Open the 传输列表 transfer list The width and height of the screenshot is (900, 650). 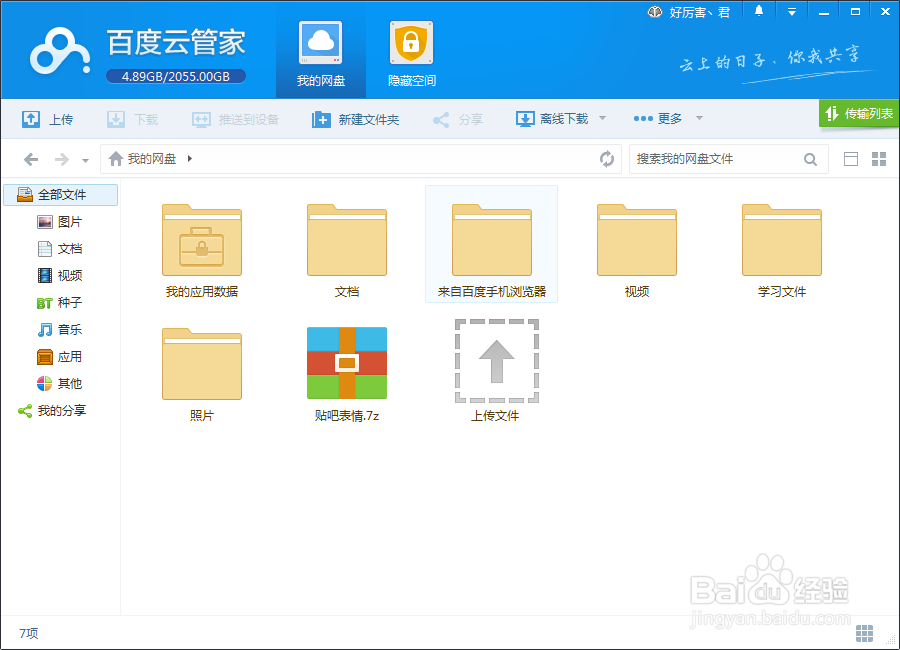click(859, 114)
